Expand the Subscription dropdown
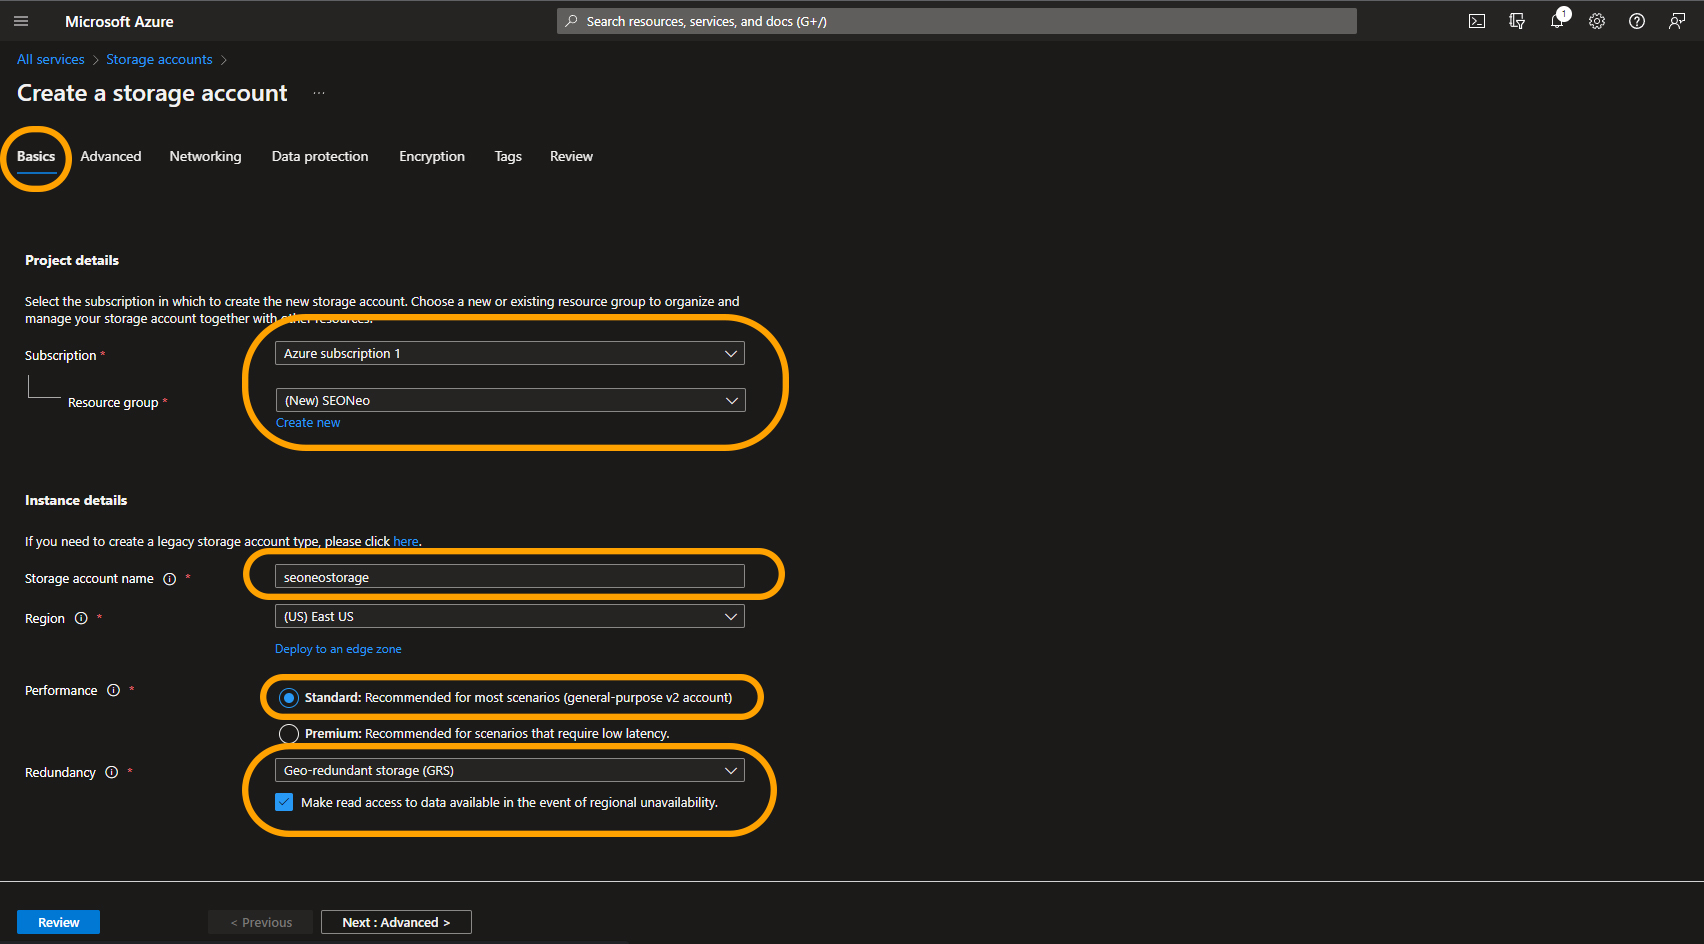 (510, 353)
